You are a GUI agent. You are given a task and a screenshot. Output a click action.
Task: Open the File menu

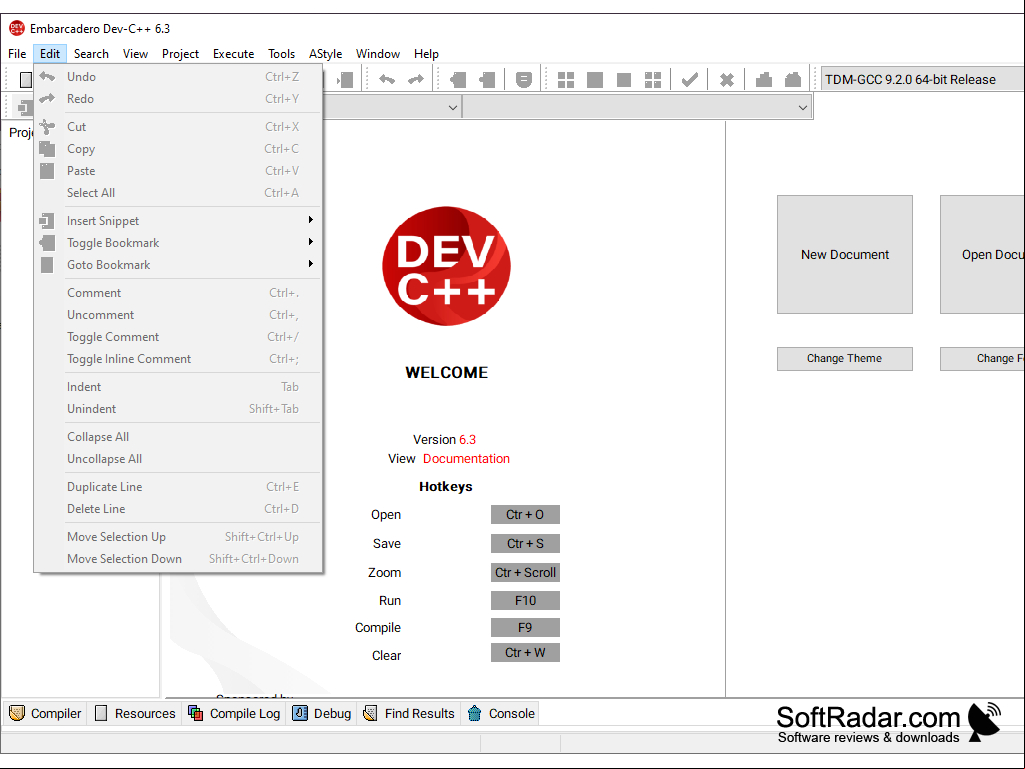17,54
